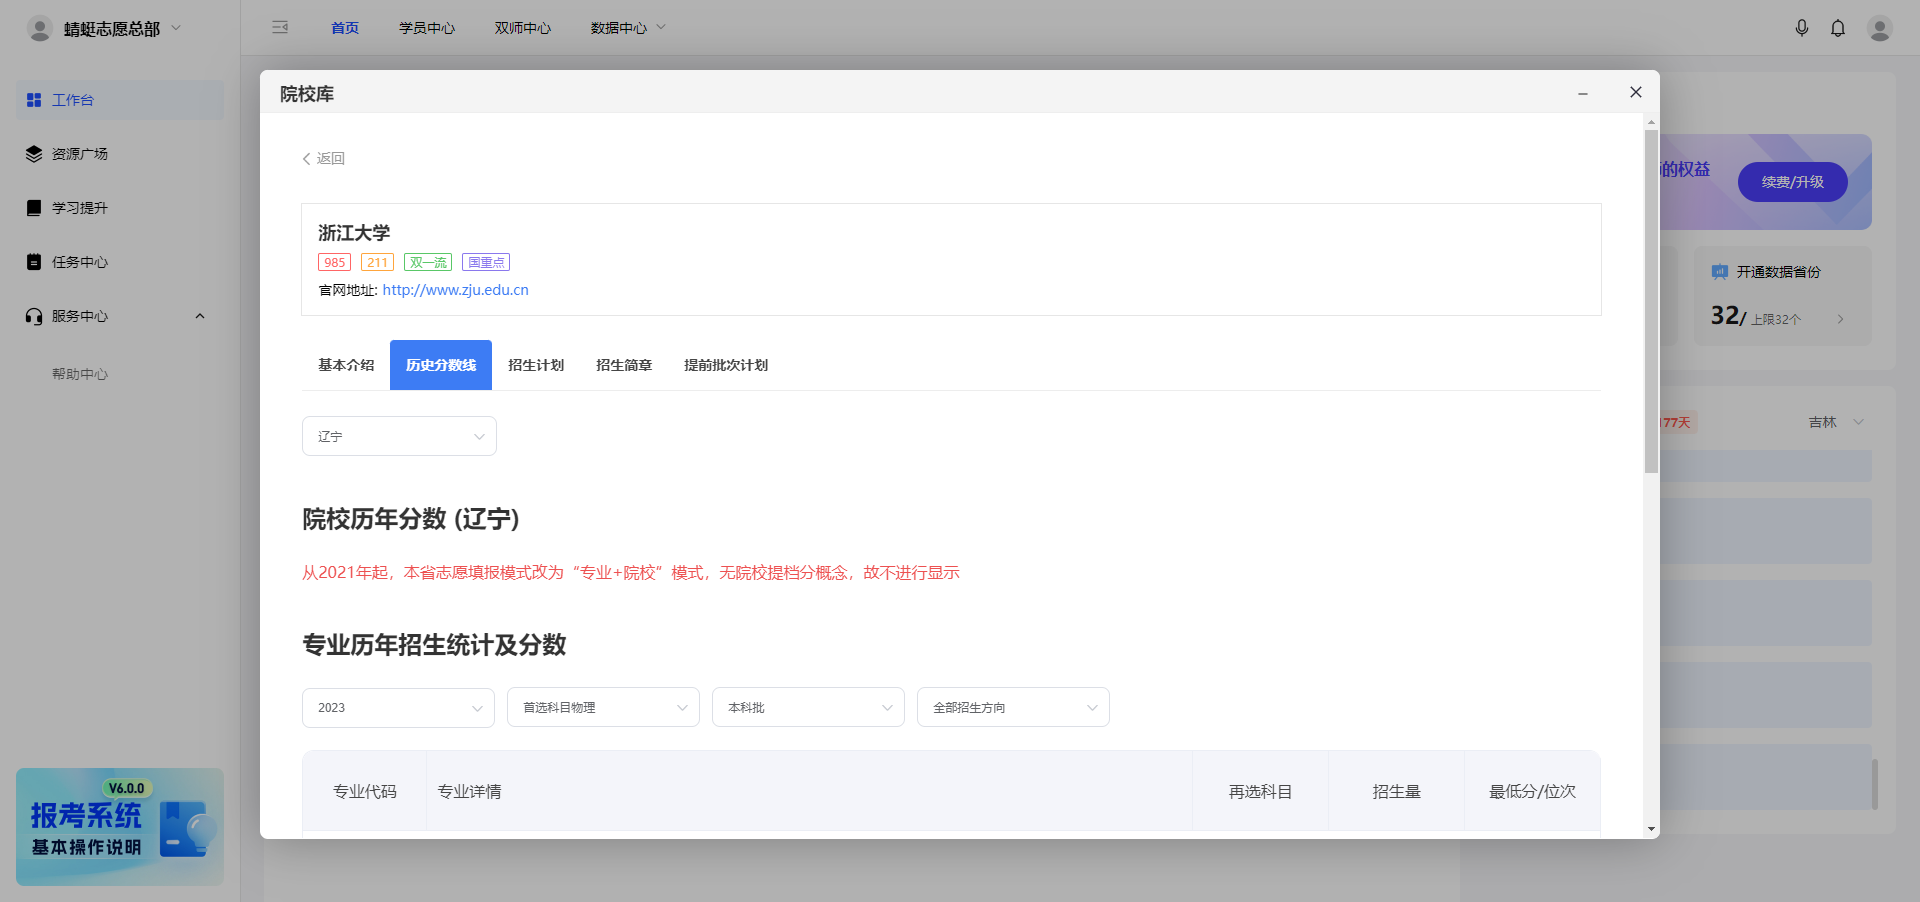Select 工作台 in the left sidebar

73,100
